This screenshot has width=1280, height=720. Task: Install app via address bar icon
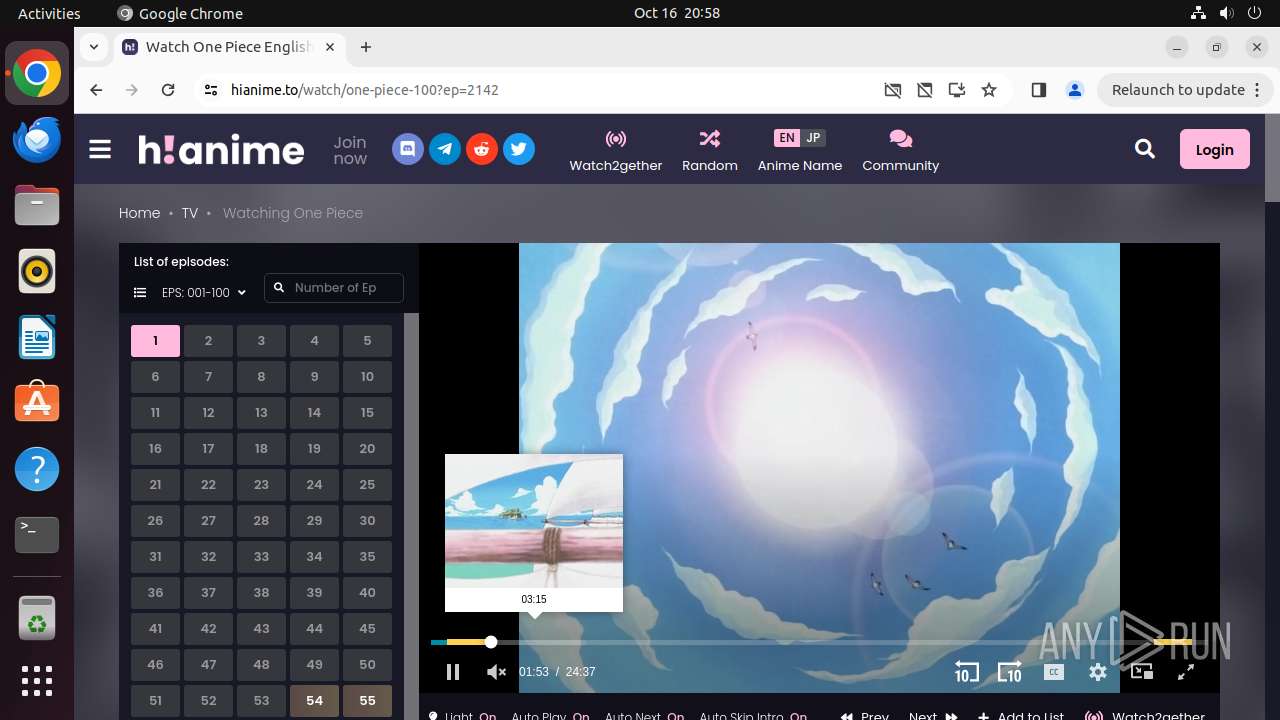point(957,90)
